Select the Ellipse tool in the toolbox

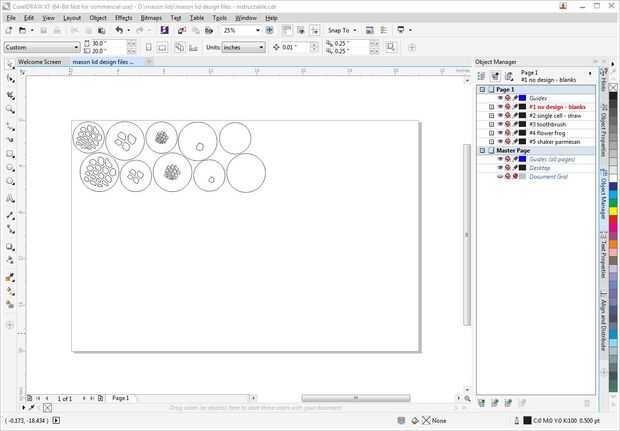pos(10,168)
